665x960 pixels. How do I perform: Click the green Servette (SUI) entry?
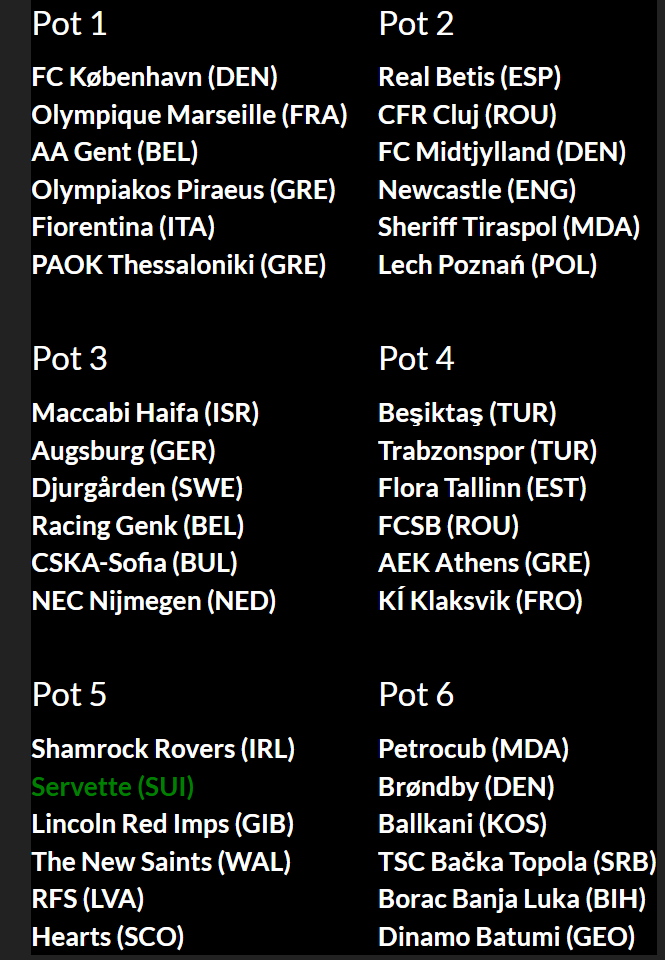113,787
